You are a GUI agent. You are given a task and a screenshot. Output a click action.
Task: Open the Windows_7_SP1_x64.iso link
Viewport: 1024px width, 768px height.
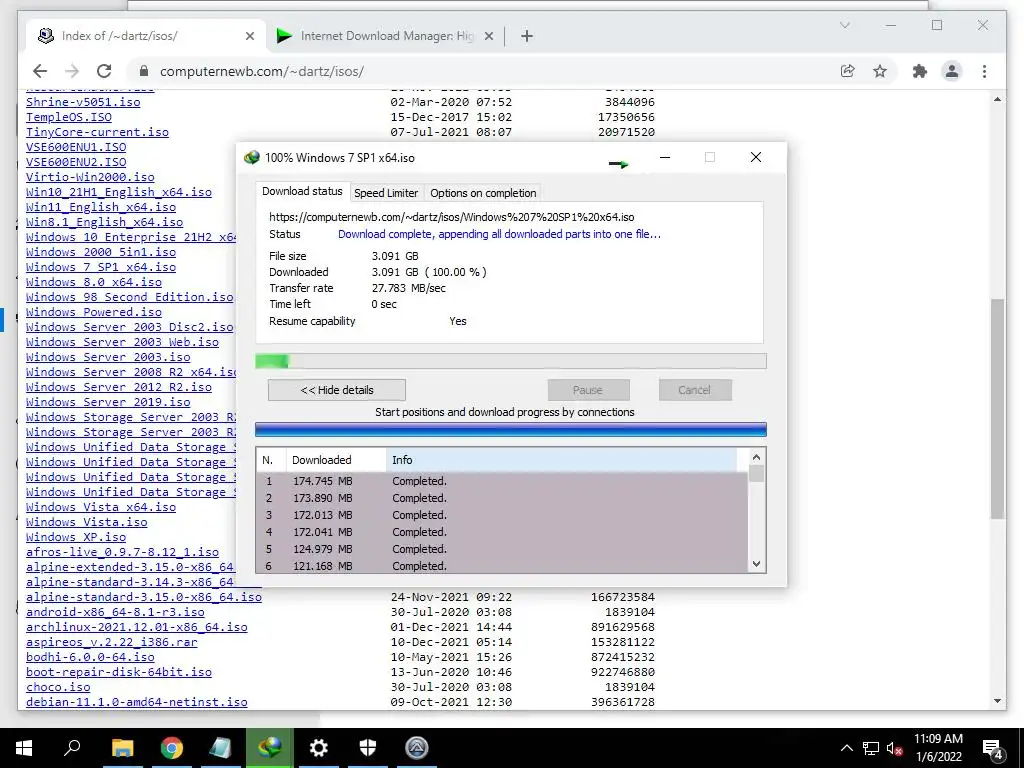101,267
